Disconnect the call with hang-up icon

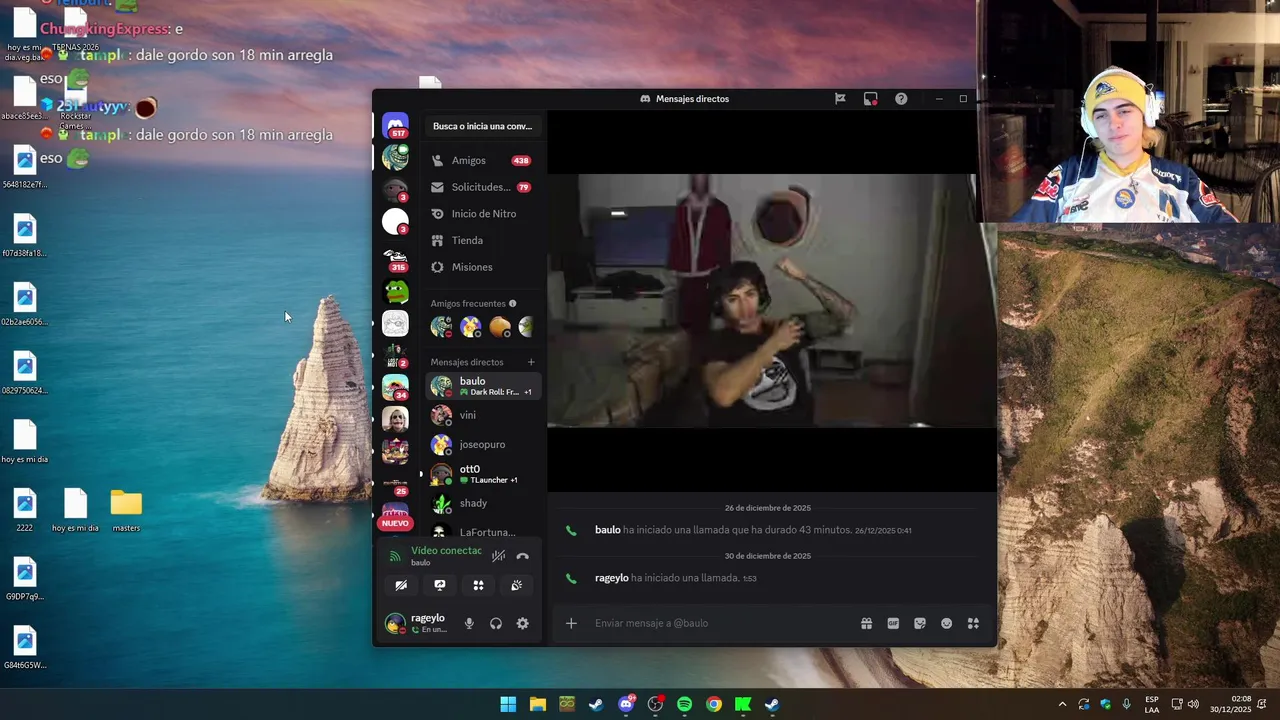(522, 556)
